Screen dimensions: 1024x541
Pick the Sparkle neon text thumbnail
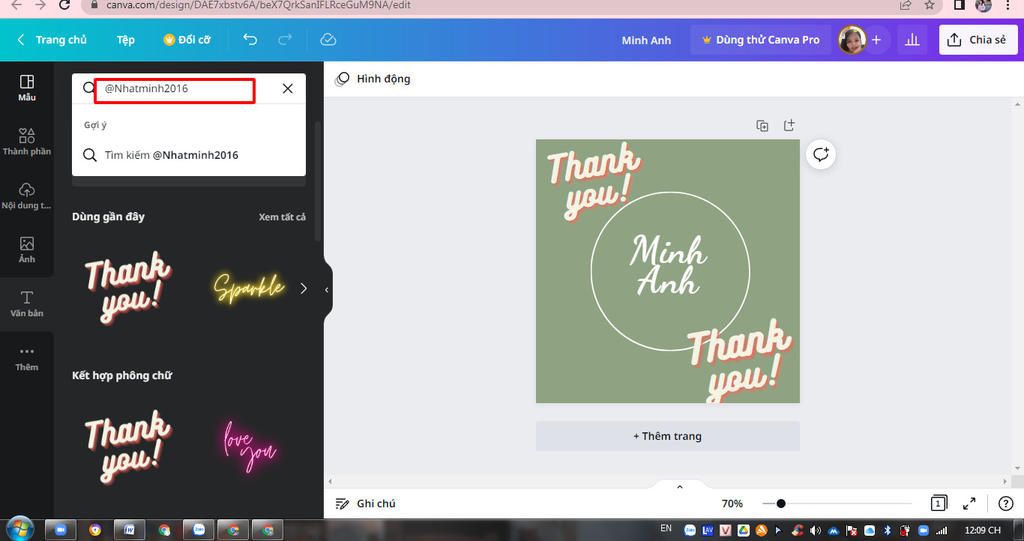coord(249,288)
